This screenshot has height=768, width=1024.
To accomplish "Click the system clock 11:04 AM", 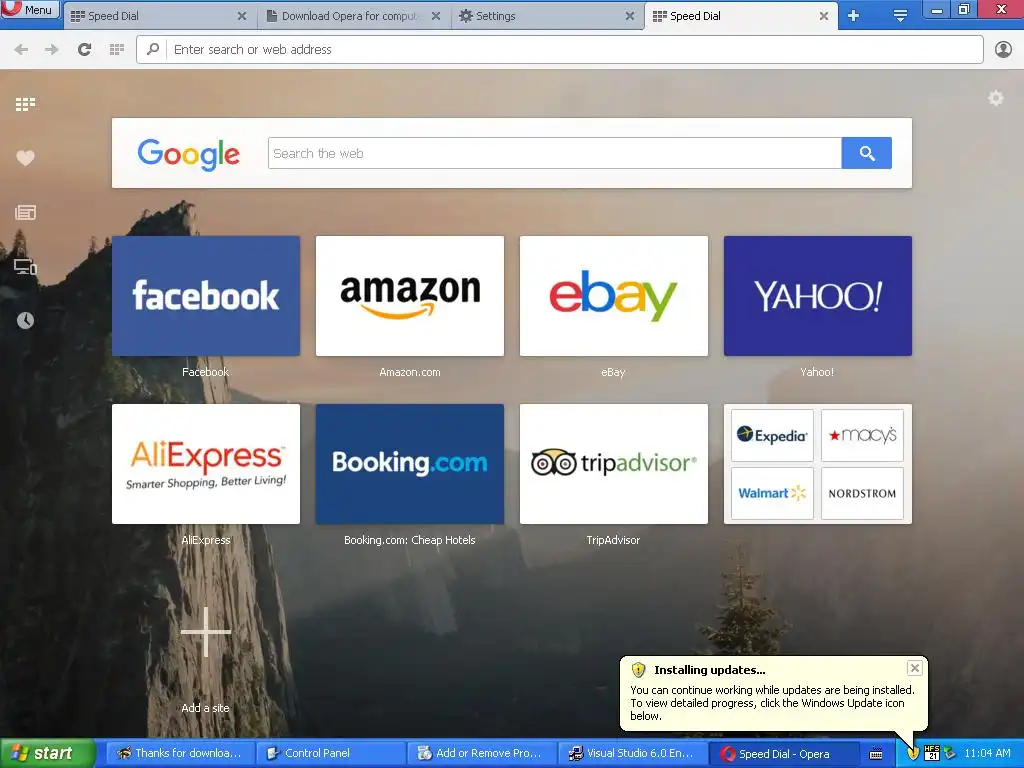I will click(987, 754).
